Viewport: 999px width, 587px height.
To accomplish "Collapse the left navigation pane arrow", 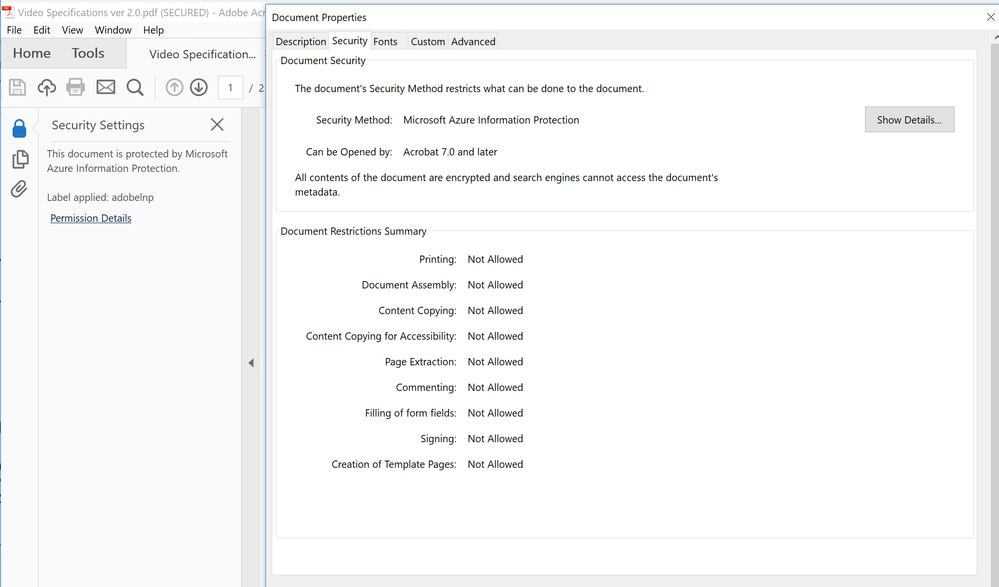I will coord(251,363).
